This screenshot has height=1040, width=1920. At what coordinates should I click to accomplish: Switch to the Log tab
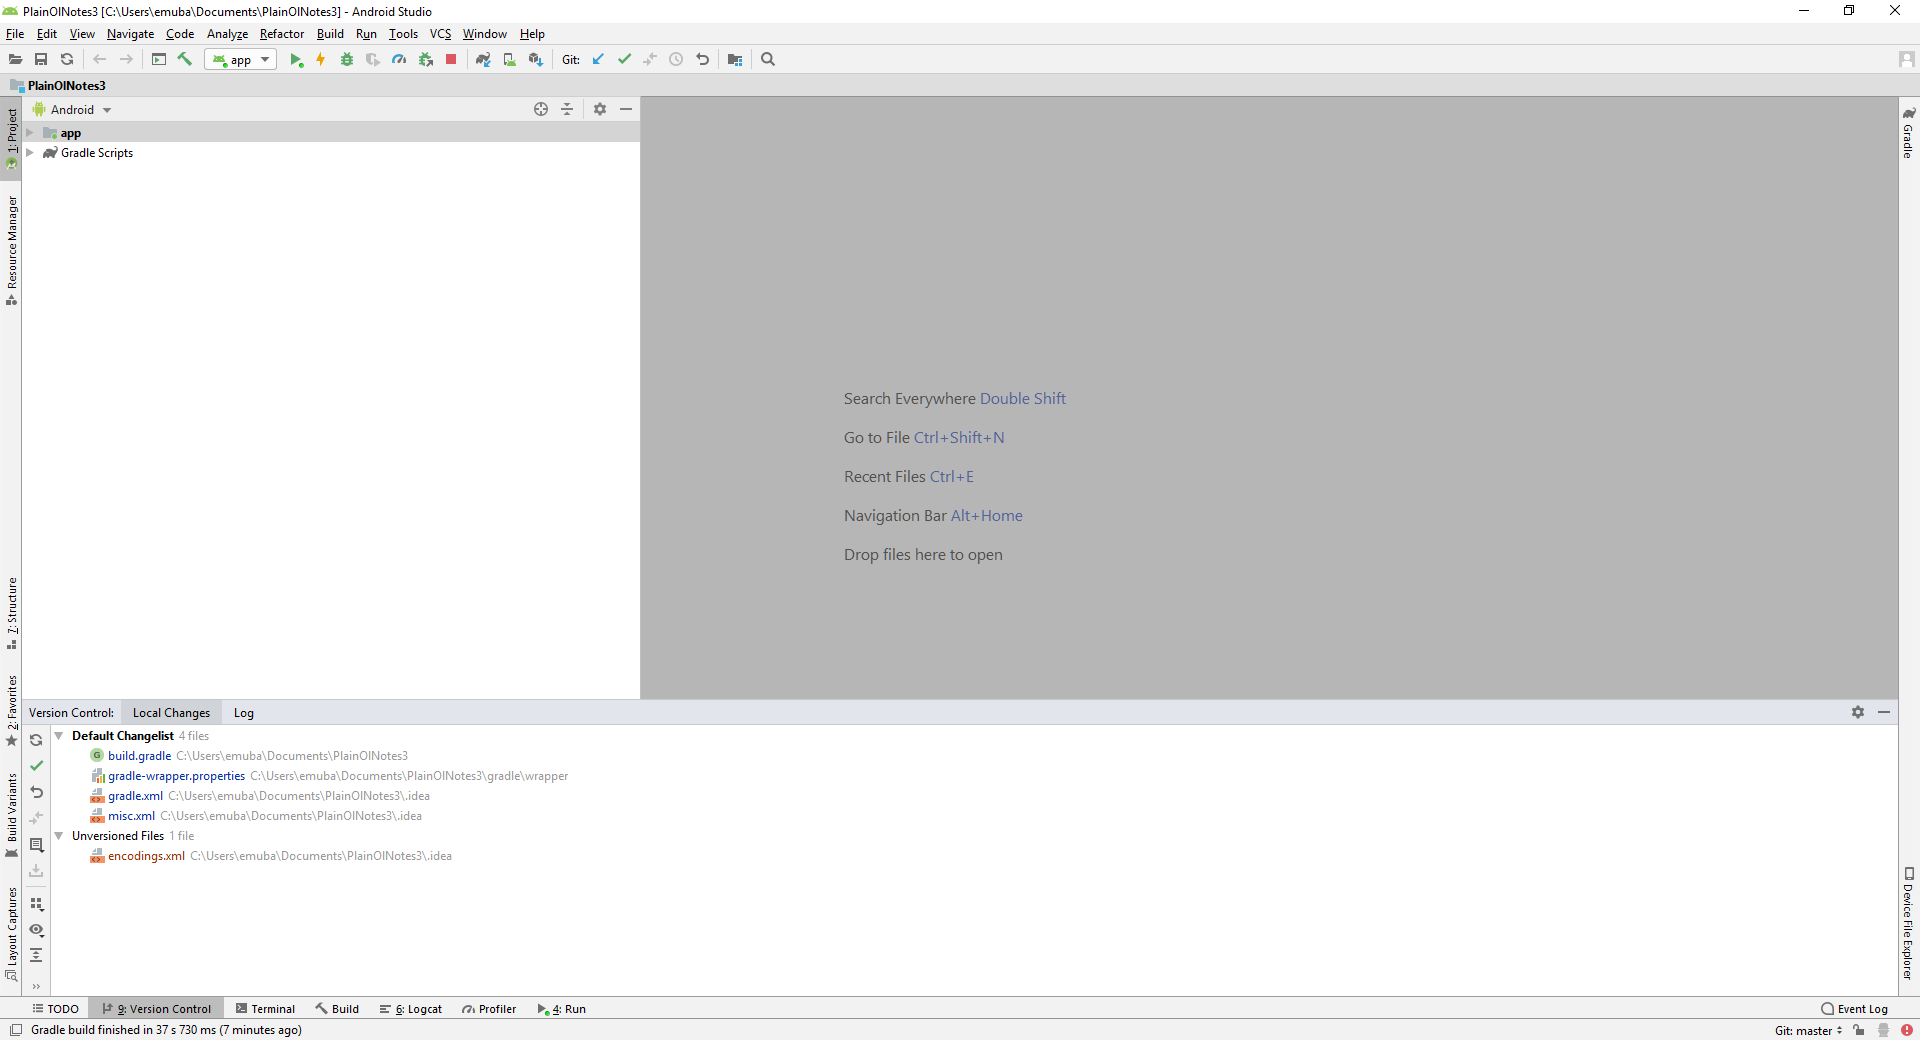[244, 713]
